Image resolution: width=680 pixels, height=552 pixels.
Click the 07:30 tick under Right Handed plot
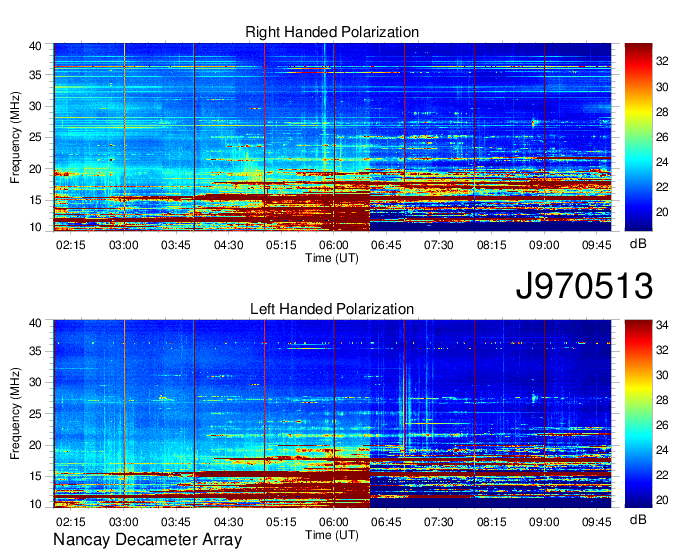(438, 245)
